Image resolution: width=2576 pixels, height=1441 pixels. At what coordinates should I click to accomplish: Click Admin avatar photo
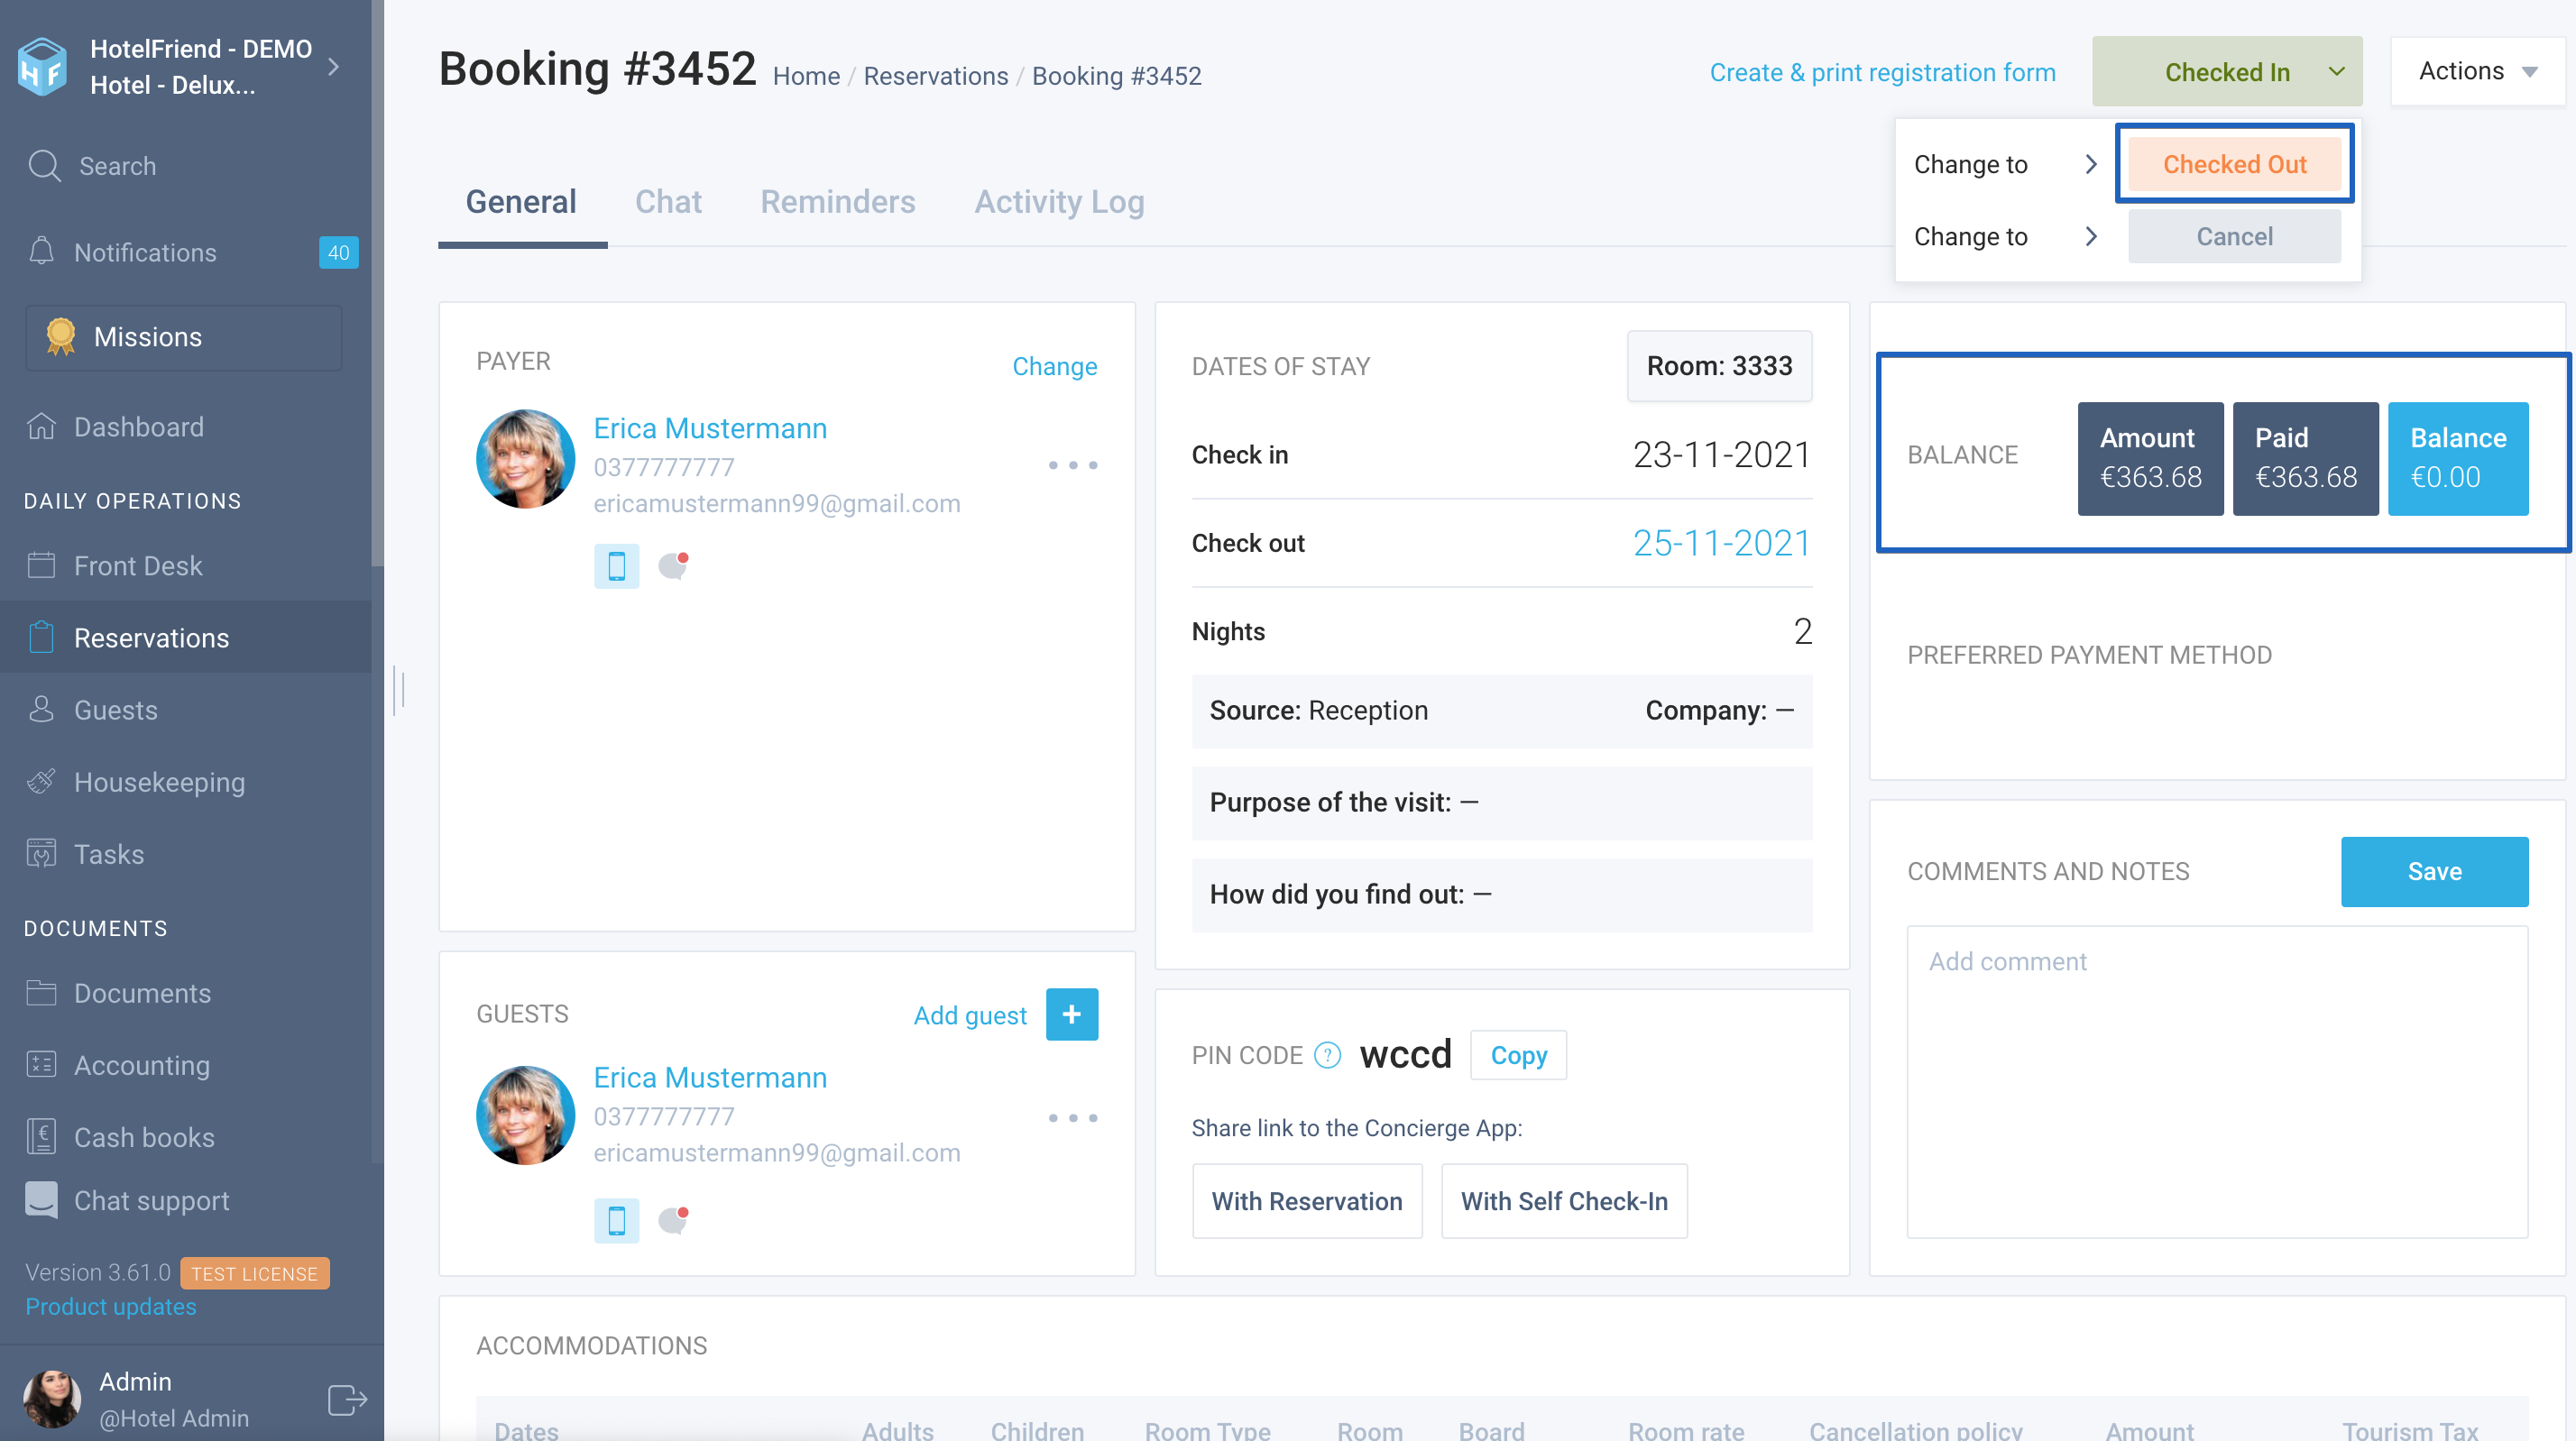52,1399
